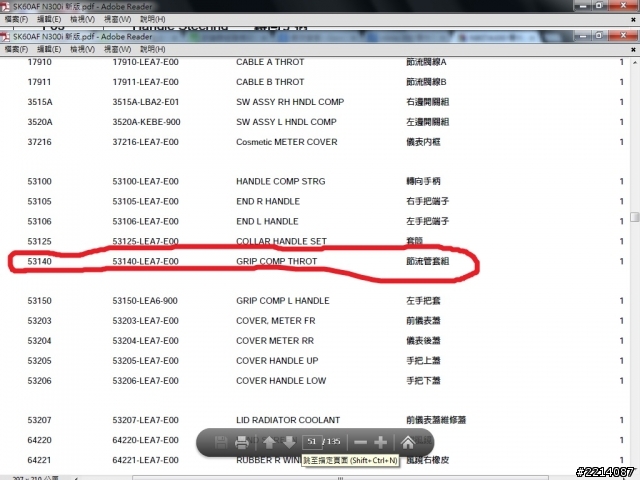Click part number 3515A-LBA2-E01
Viewport: 640px width, 480px height.
coord(145,102)
